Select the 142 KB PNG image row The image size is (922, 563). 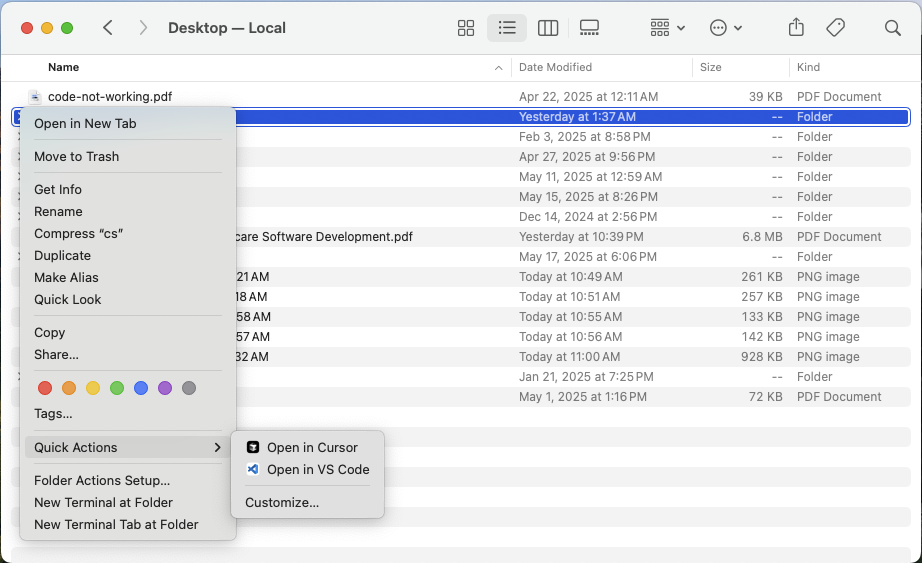pos(461,337)
